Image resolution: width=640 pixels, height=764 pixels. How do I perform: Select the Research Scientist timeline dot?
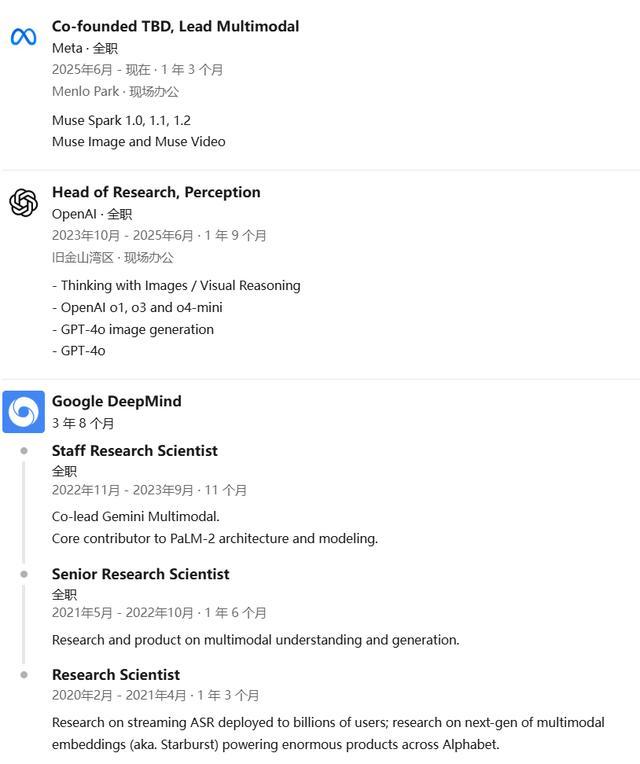[x=24, y=675]
